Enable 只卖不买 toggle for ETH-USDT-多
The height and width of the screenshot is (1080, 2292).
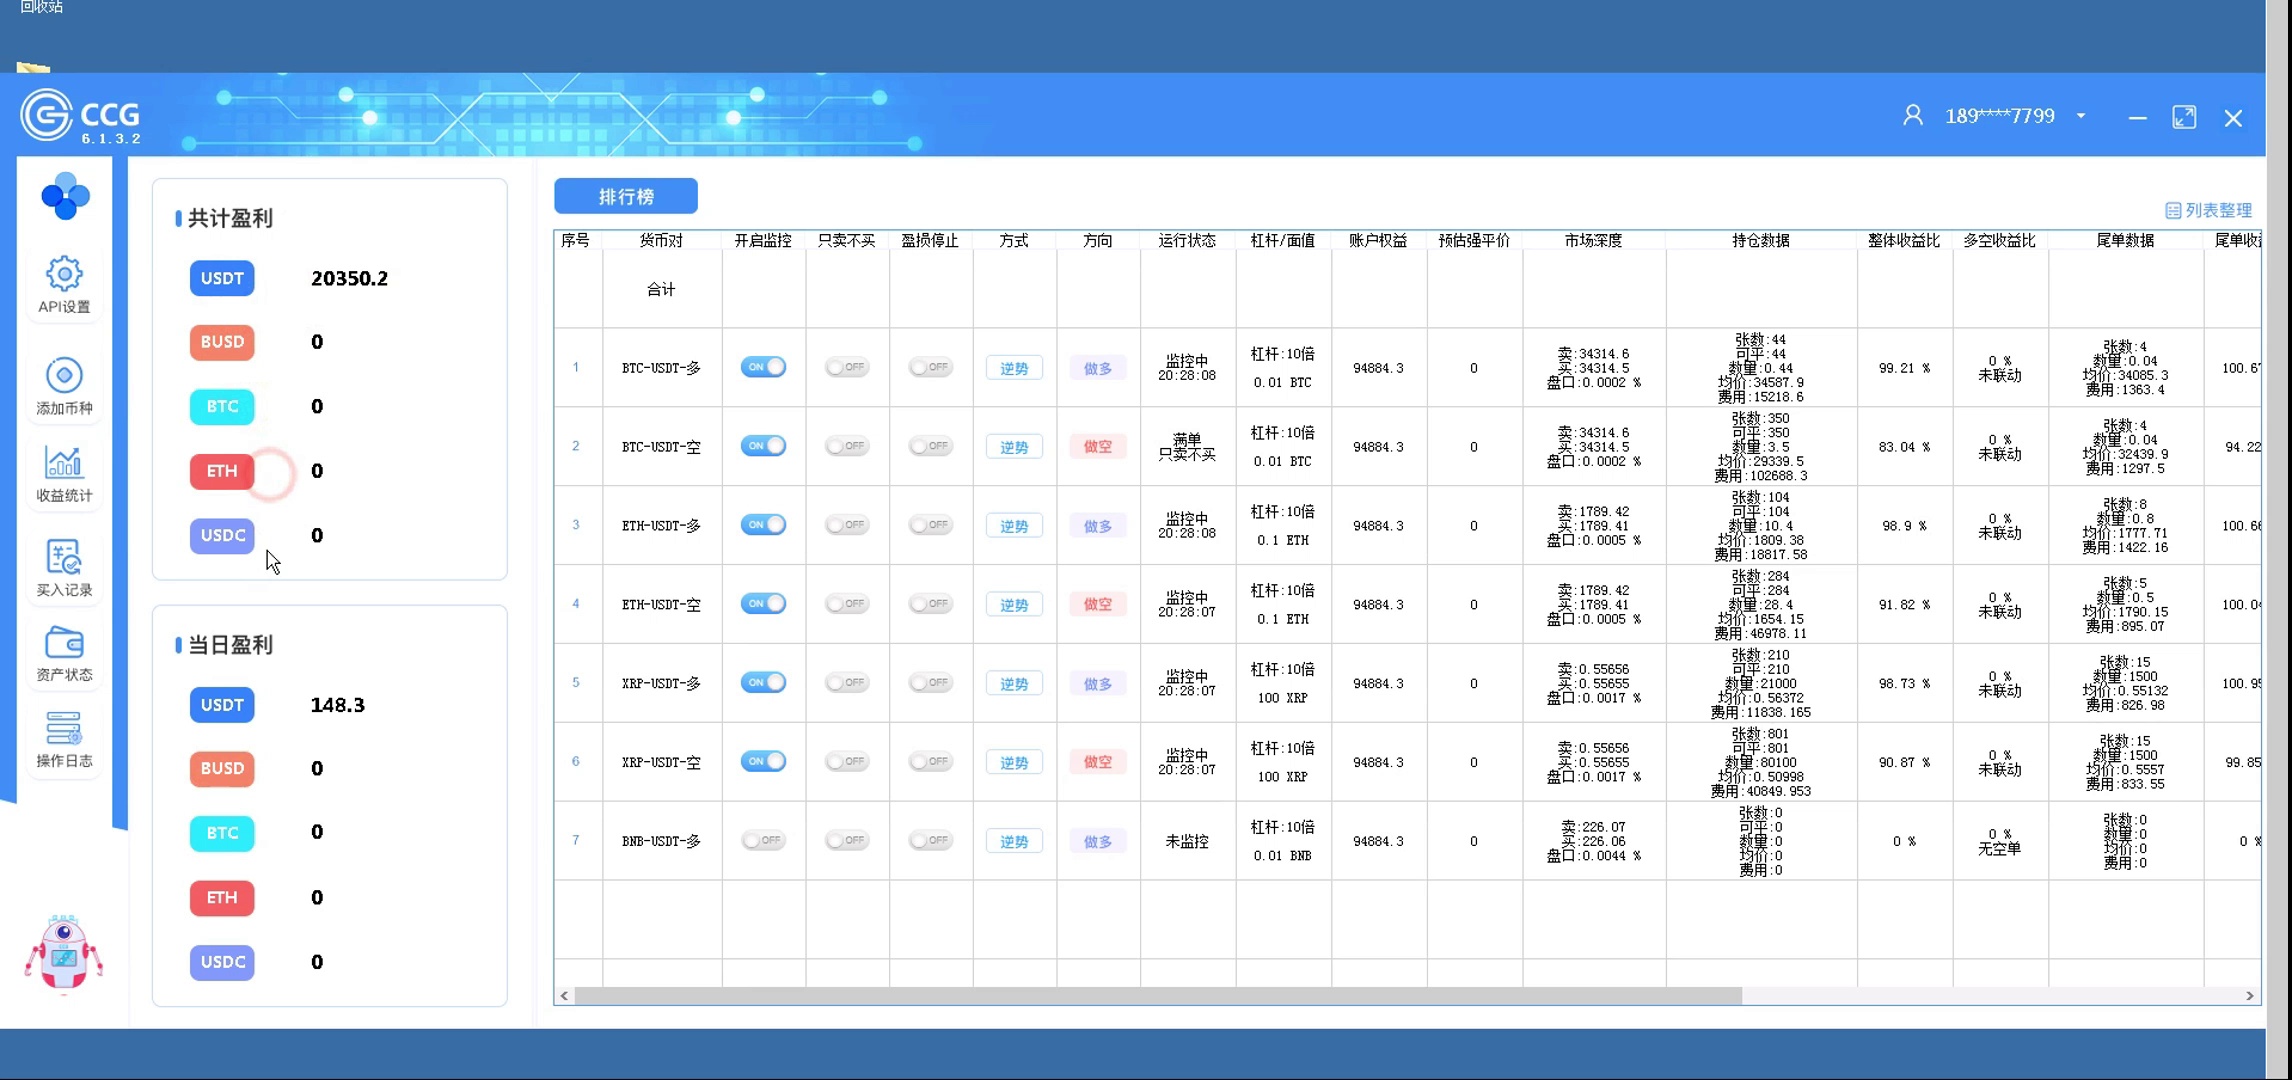coord(847,525)
